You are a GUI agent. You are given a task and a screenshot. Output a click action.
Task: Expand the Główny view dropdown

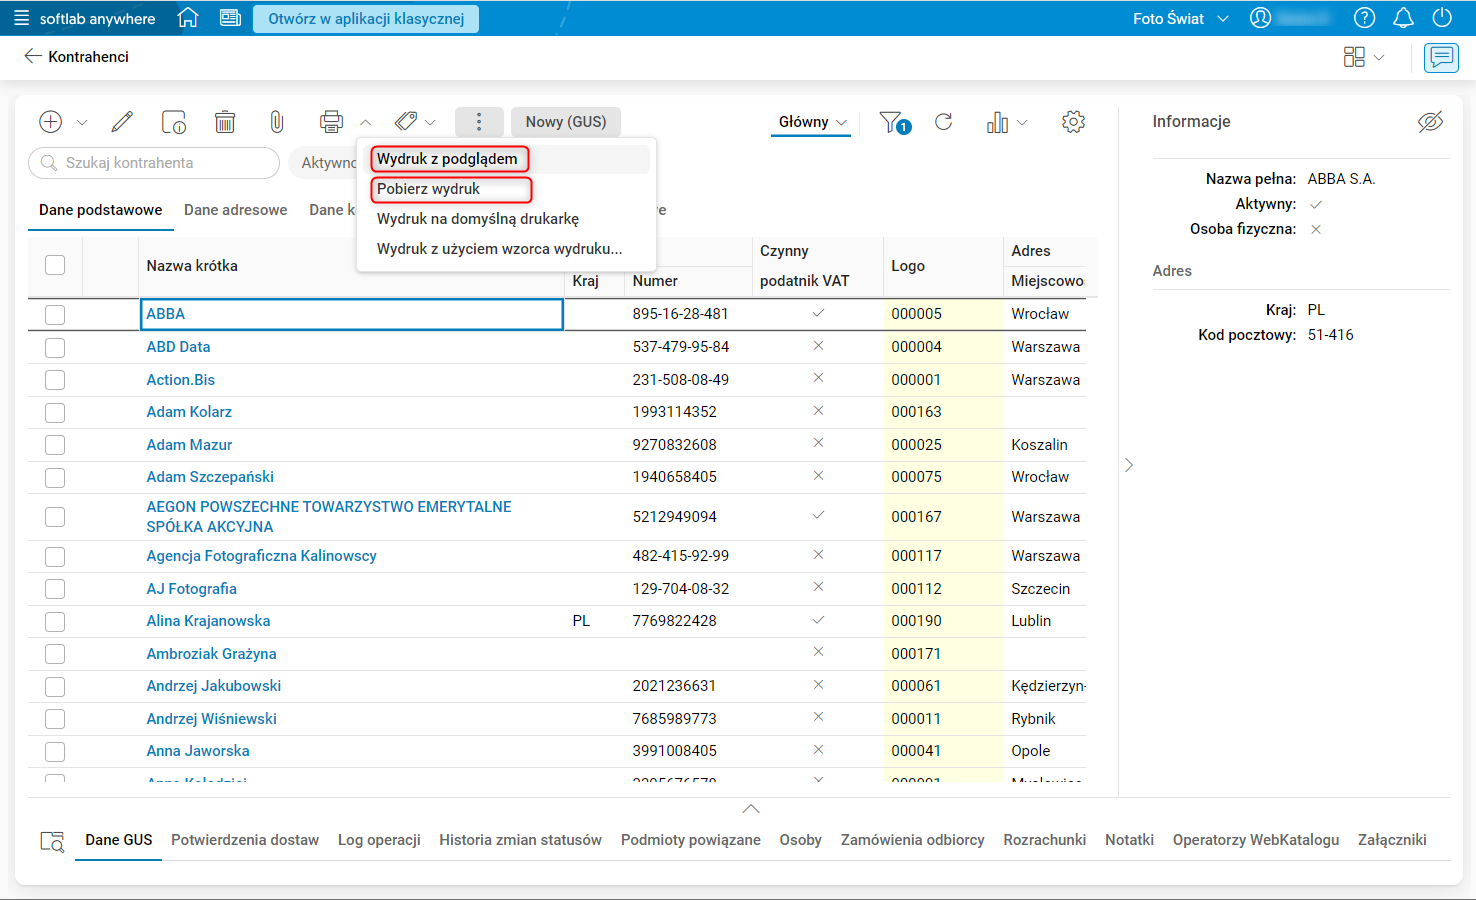[x=813, y=122]
